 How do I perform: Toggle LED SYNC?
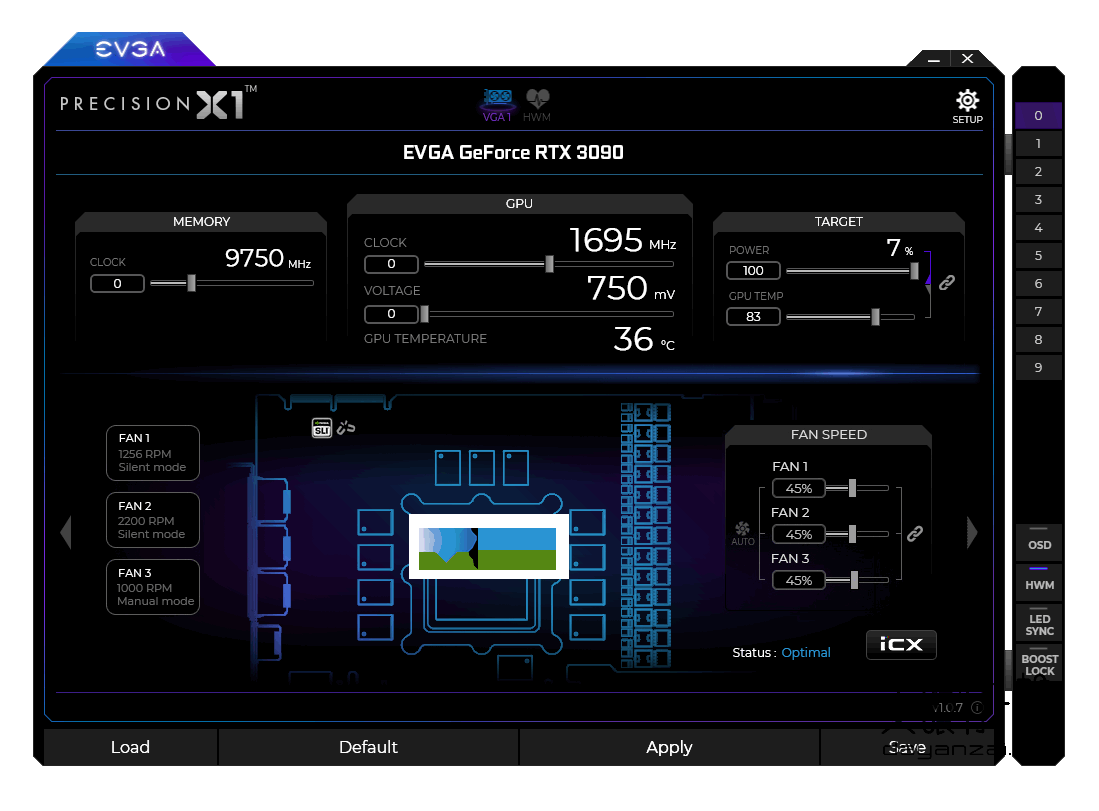1039,623
